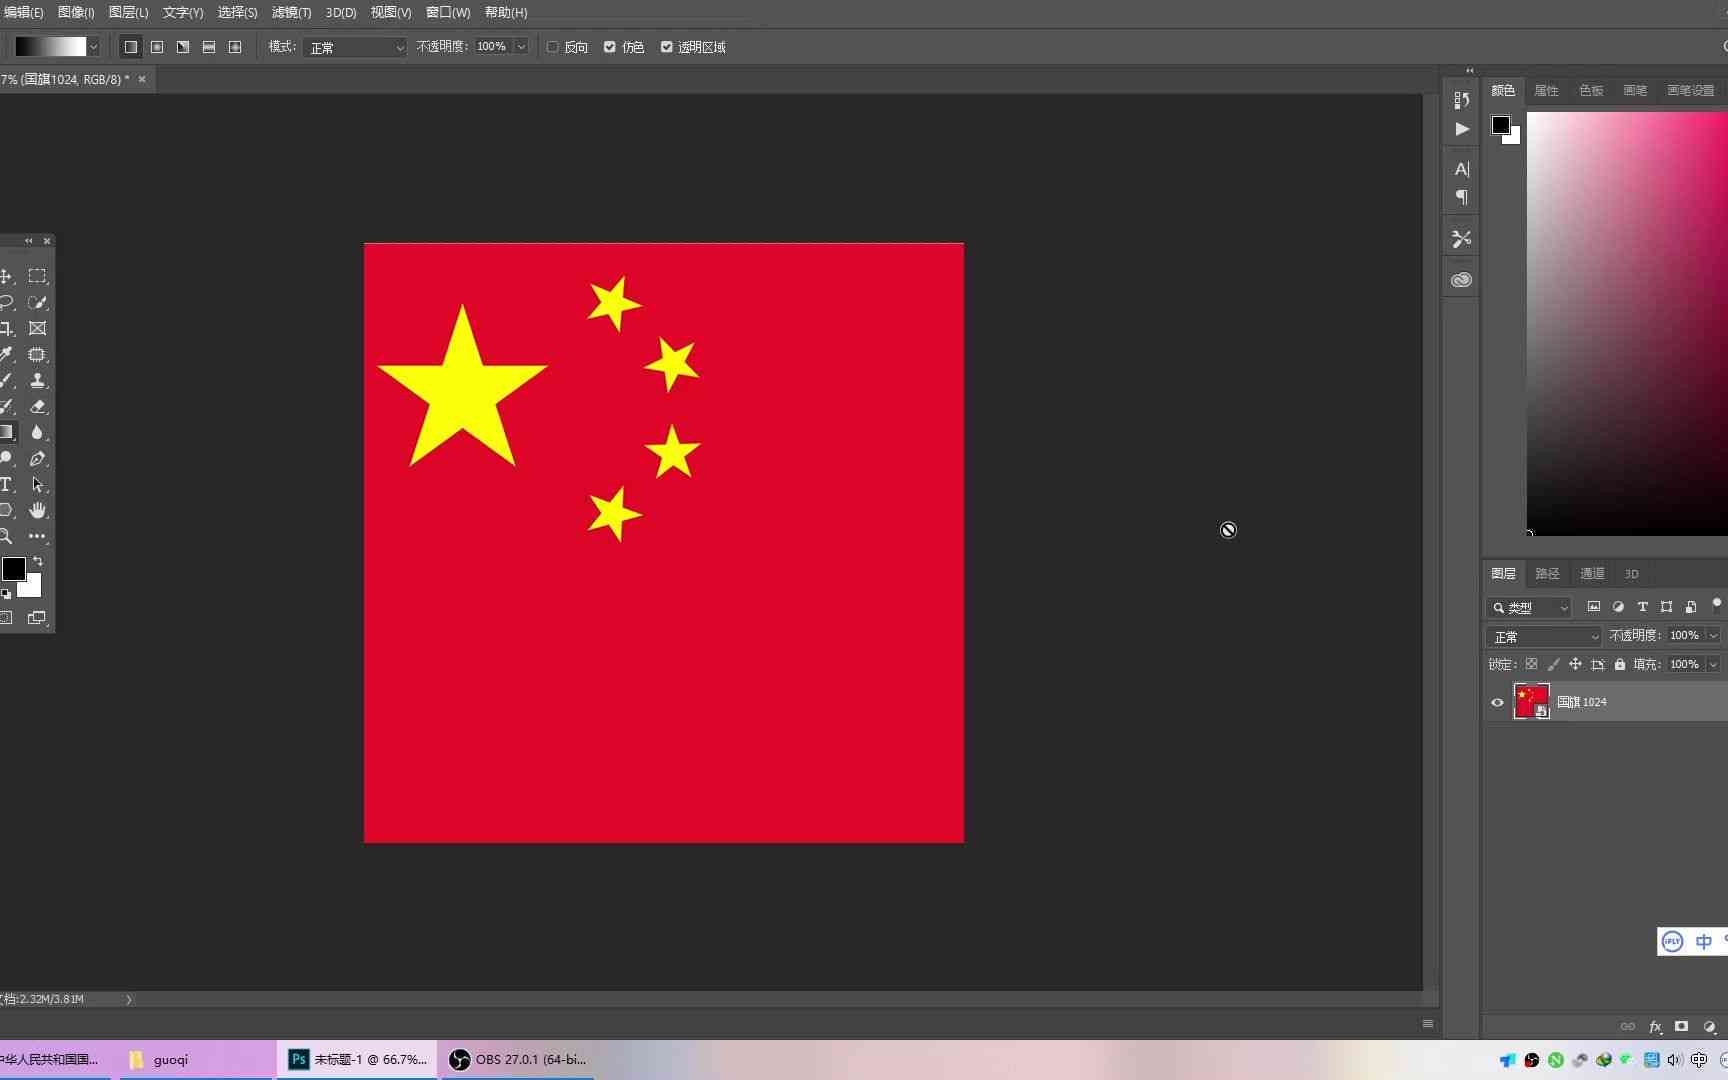Switch to OBS 27.0.1 in taskbar

click(518, 1060)
